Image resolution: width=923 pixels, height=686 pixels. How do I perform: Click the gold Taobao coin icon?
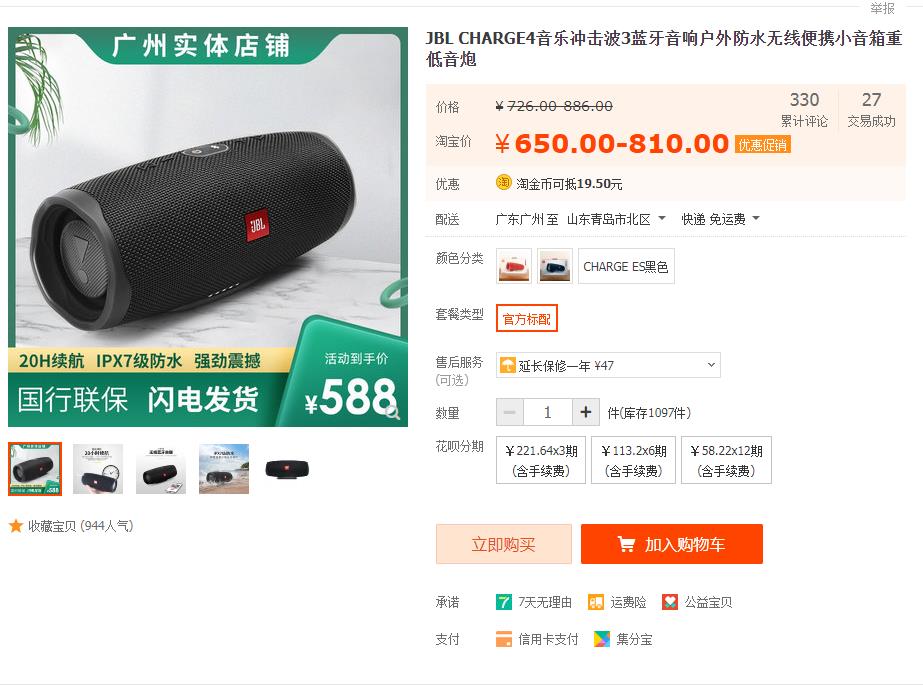pos(504,183)
